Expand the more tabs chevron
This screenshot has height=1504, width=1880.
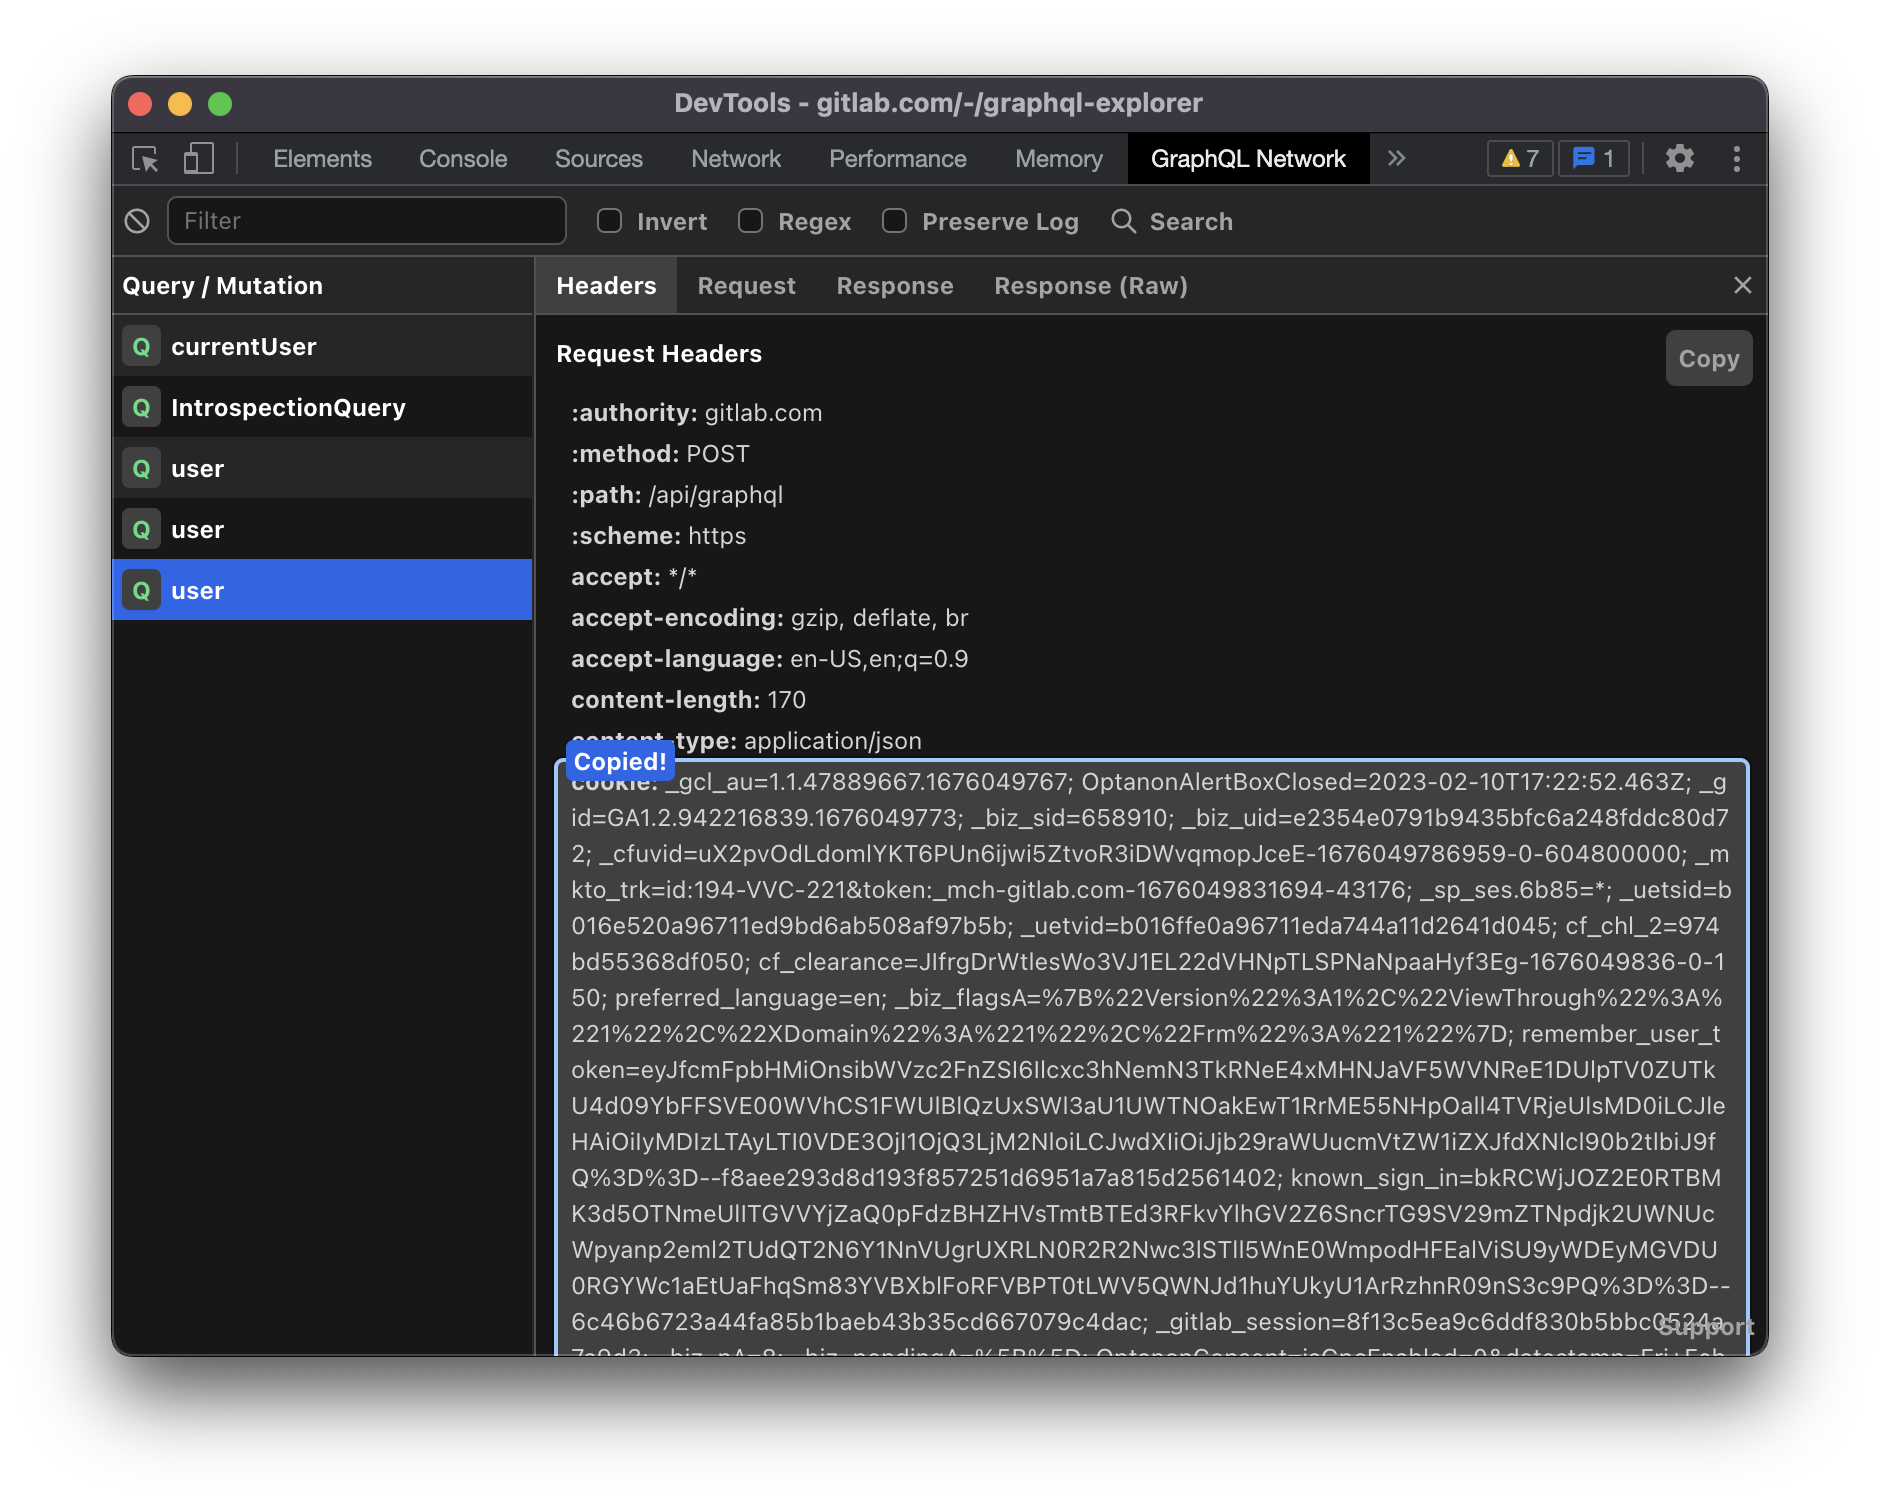(x=1397, y=159)
